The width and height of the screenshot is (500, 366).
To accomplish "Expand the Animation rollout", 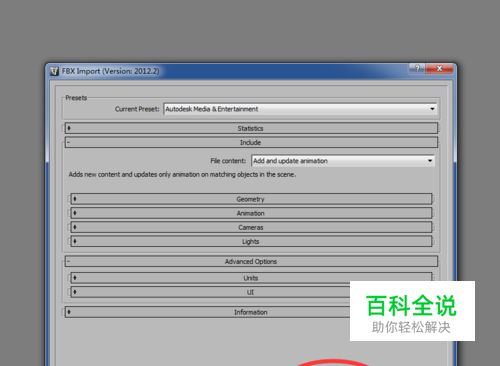I will point(251,213).
